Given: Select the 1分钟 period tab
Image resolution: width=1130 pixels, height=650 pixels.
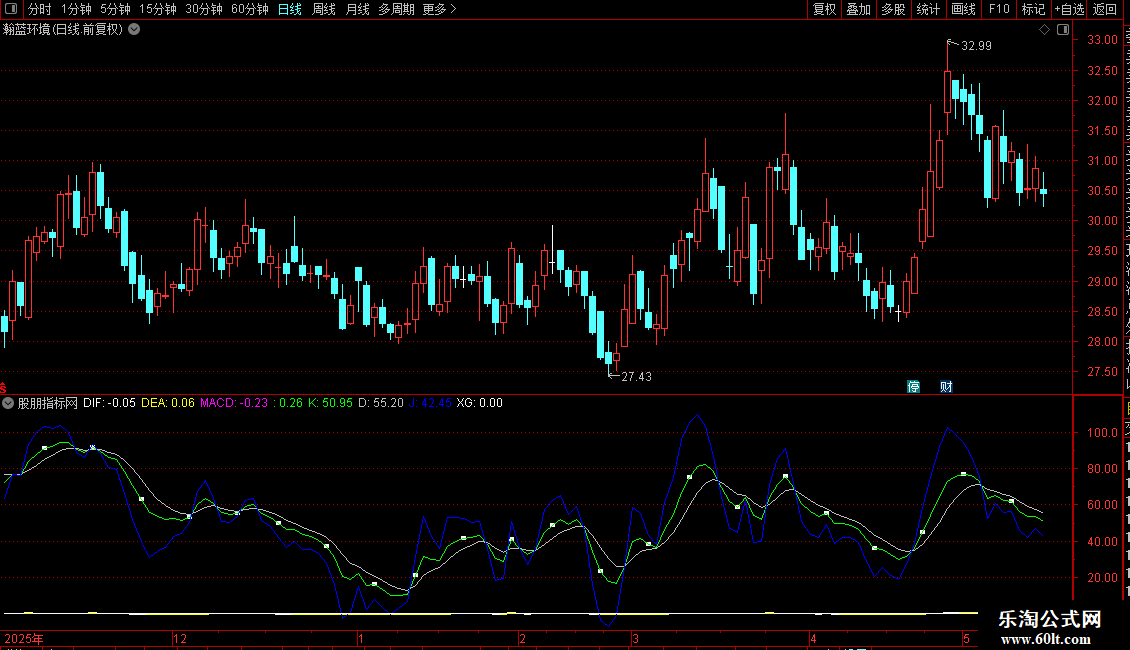Looking at the screenshot, I should [x=76, y=9].
